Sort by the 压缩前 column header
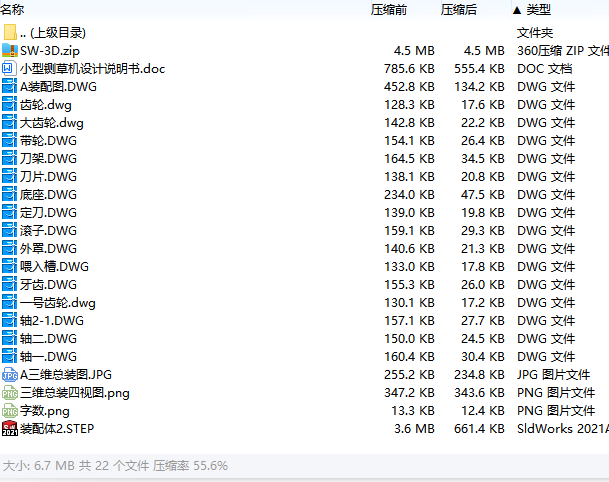 [389, 9]
